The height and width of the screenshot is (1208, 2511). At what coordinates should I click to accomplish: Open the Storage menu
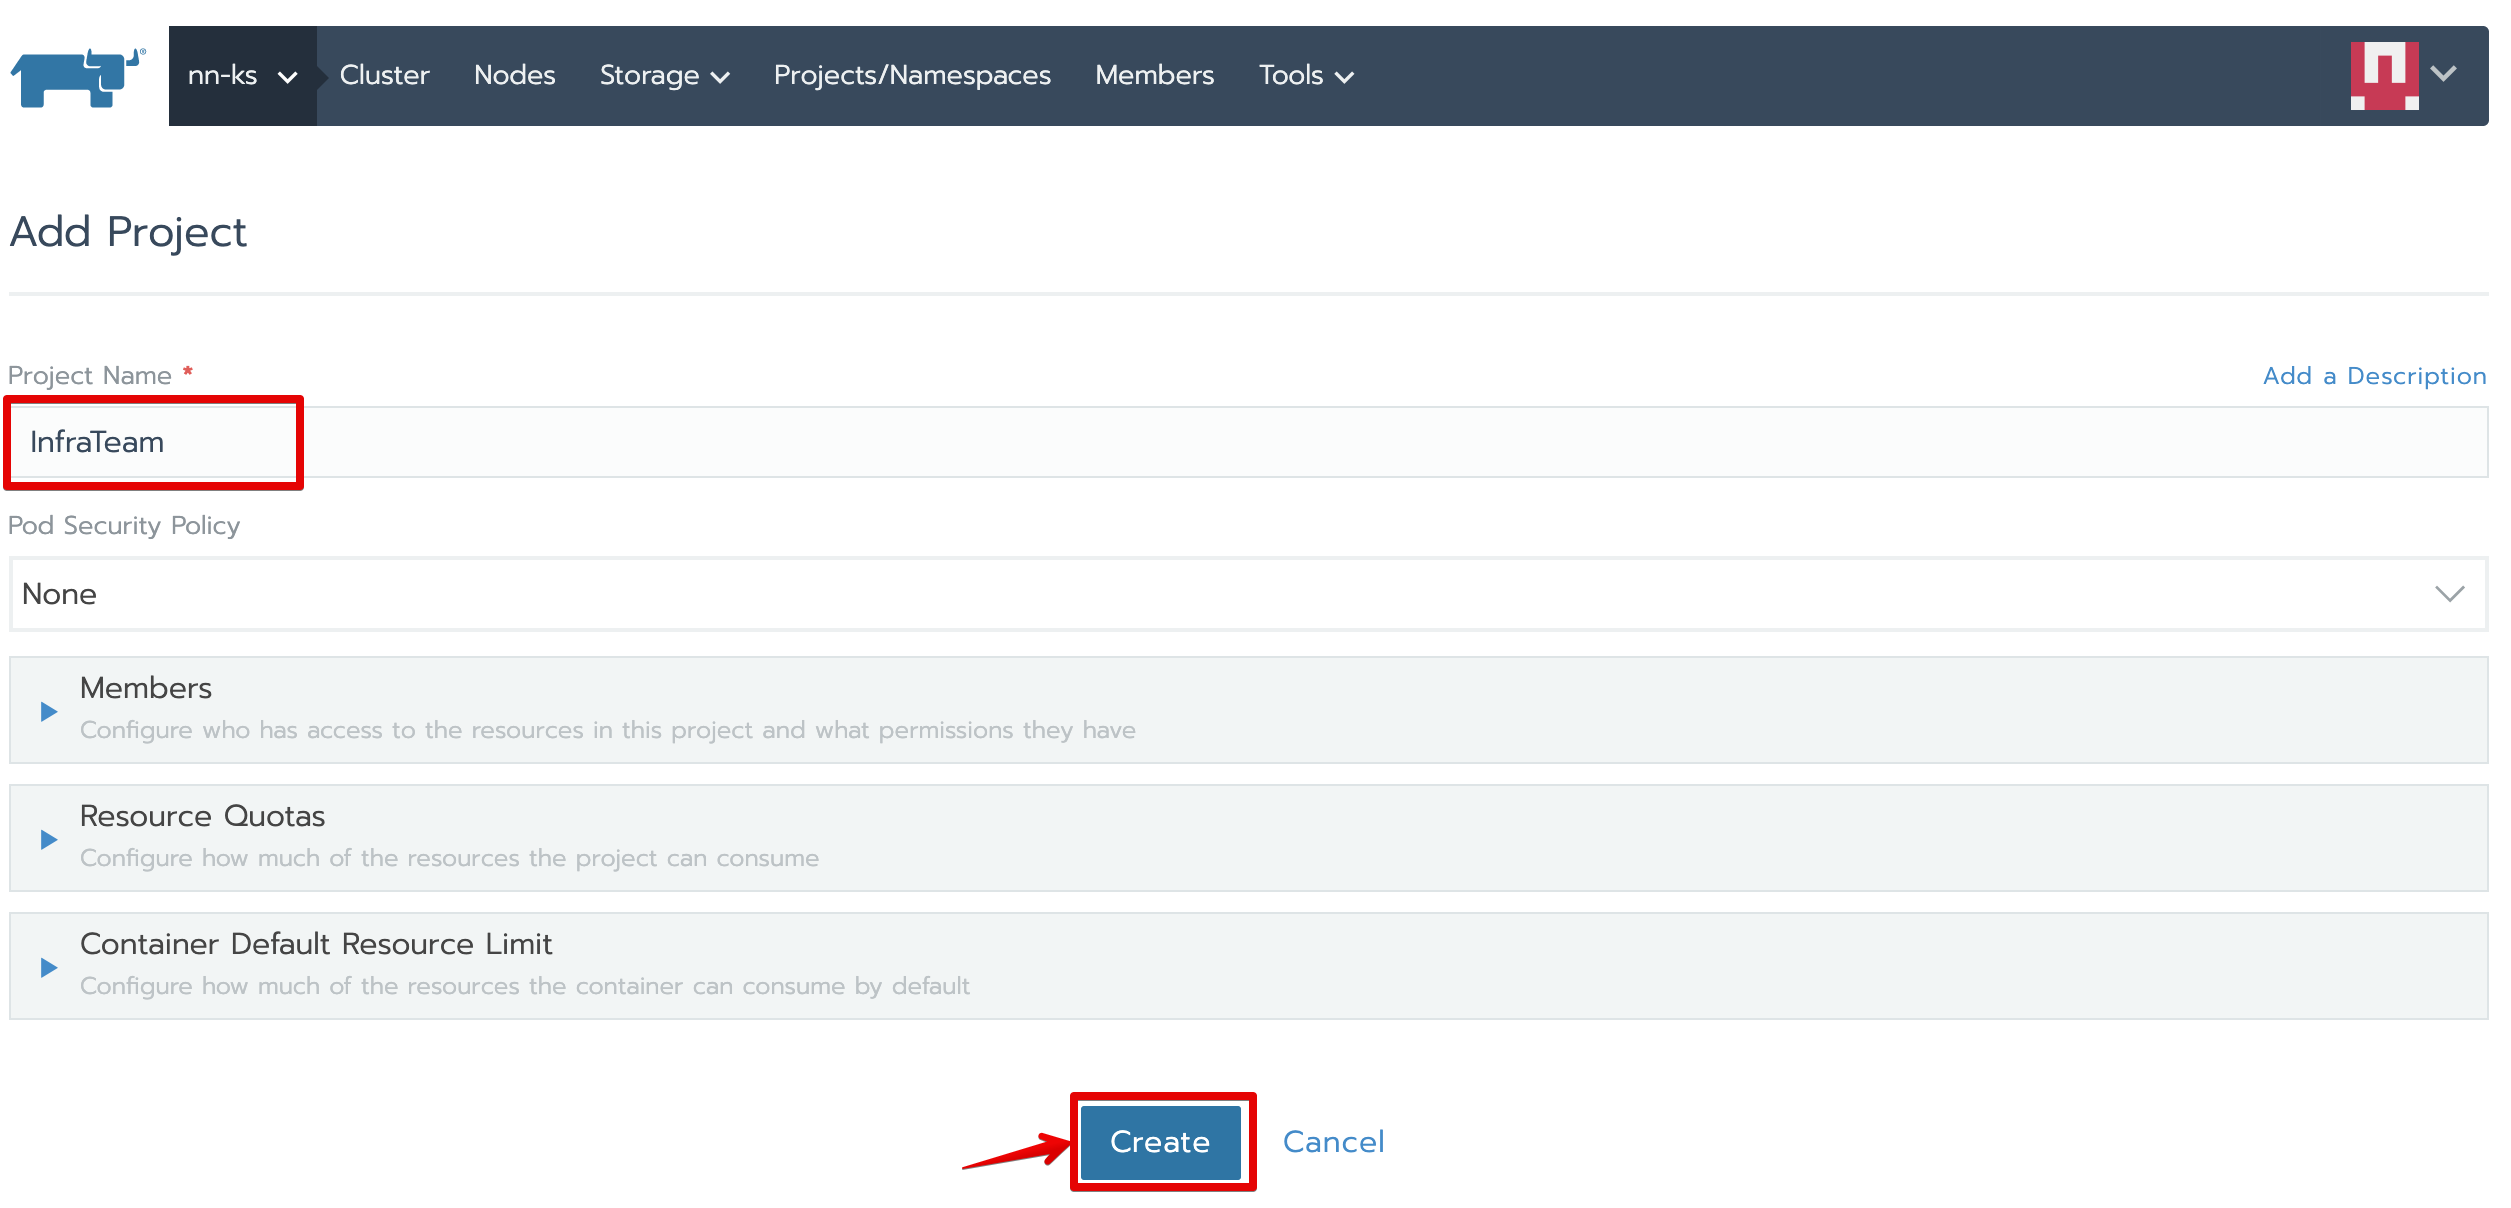click(664, 76)
